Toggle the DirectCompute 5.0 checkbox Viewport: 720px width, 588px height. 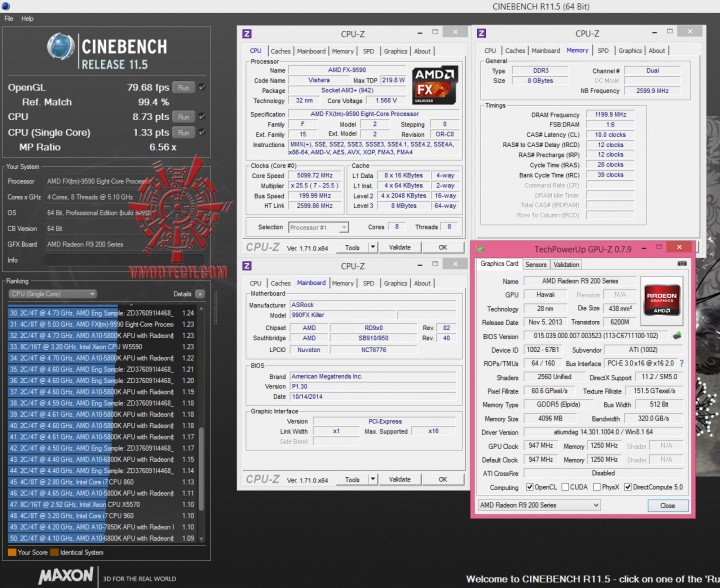click(628, 487)
